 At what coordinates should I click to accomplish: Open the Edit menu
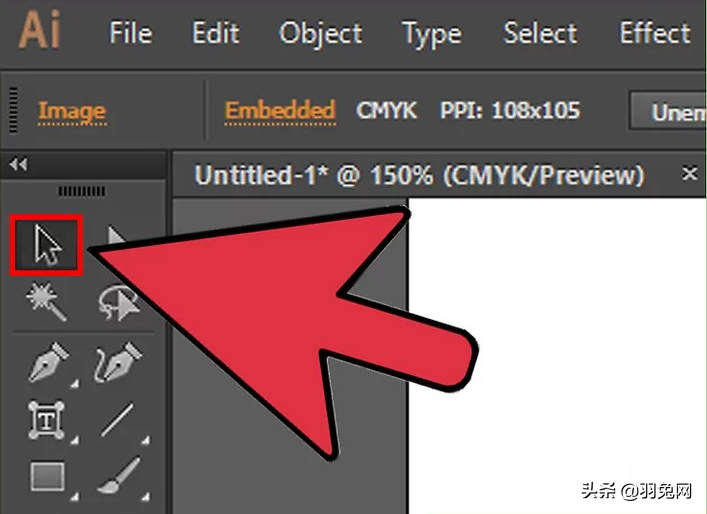(x=216, y=33)
